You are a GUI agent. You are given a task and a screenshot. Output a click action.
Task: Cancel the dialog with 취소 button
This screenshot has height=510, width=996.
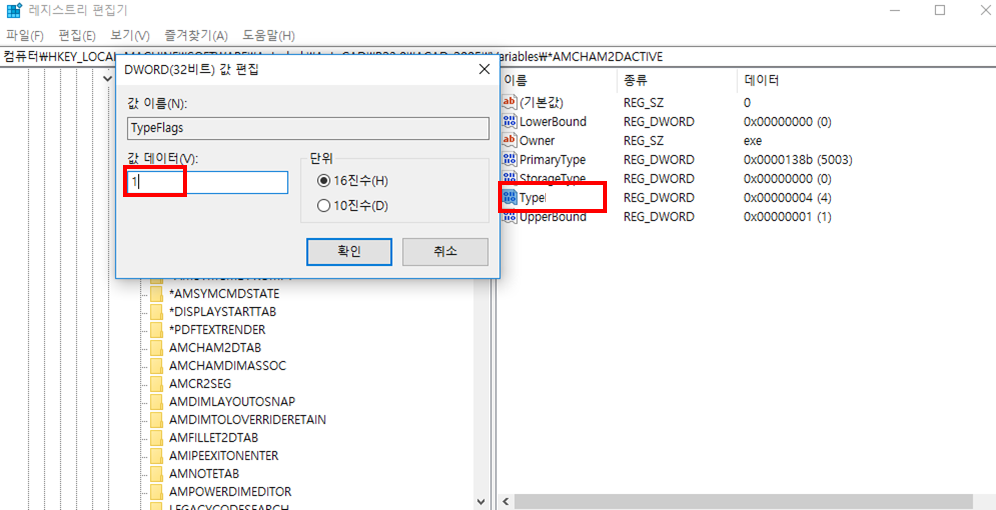click(445, 252)
